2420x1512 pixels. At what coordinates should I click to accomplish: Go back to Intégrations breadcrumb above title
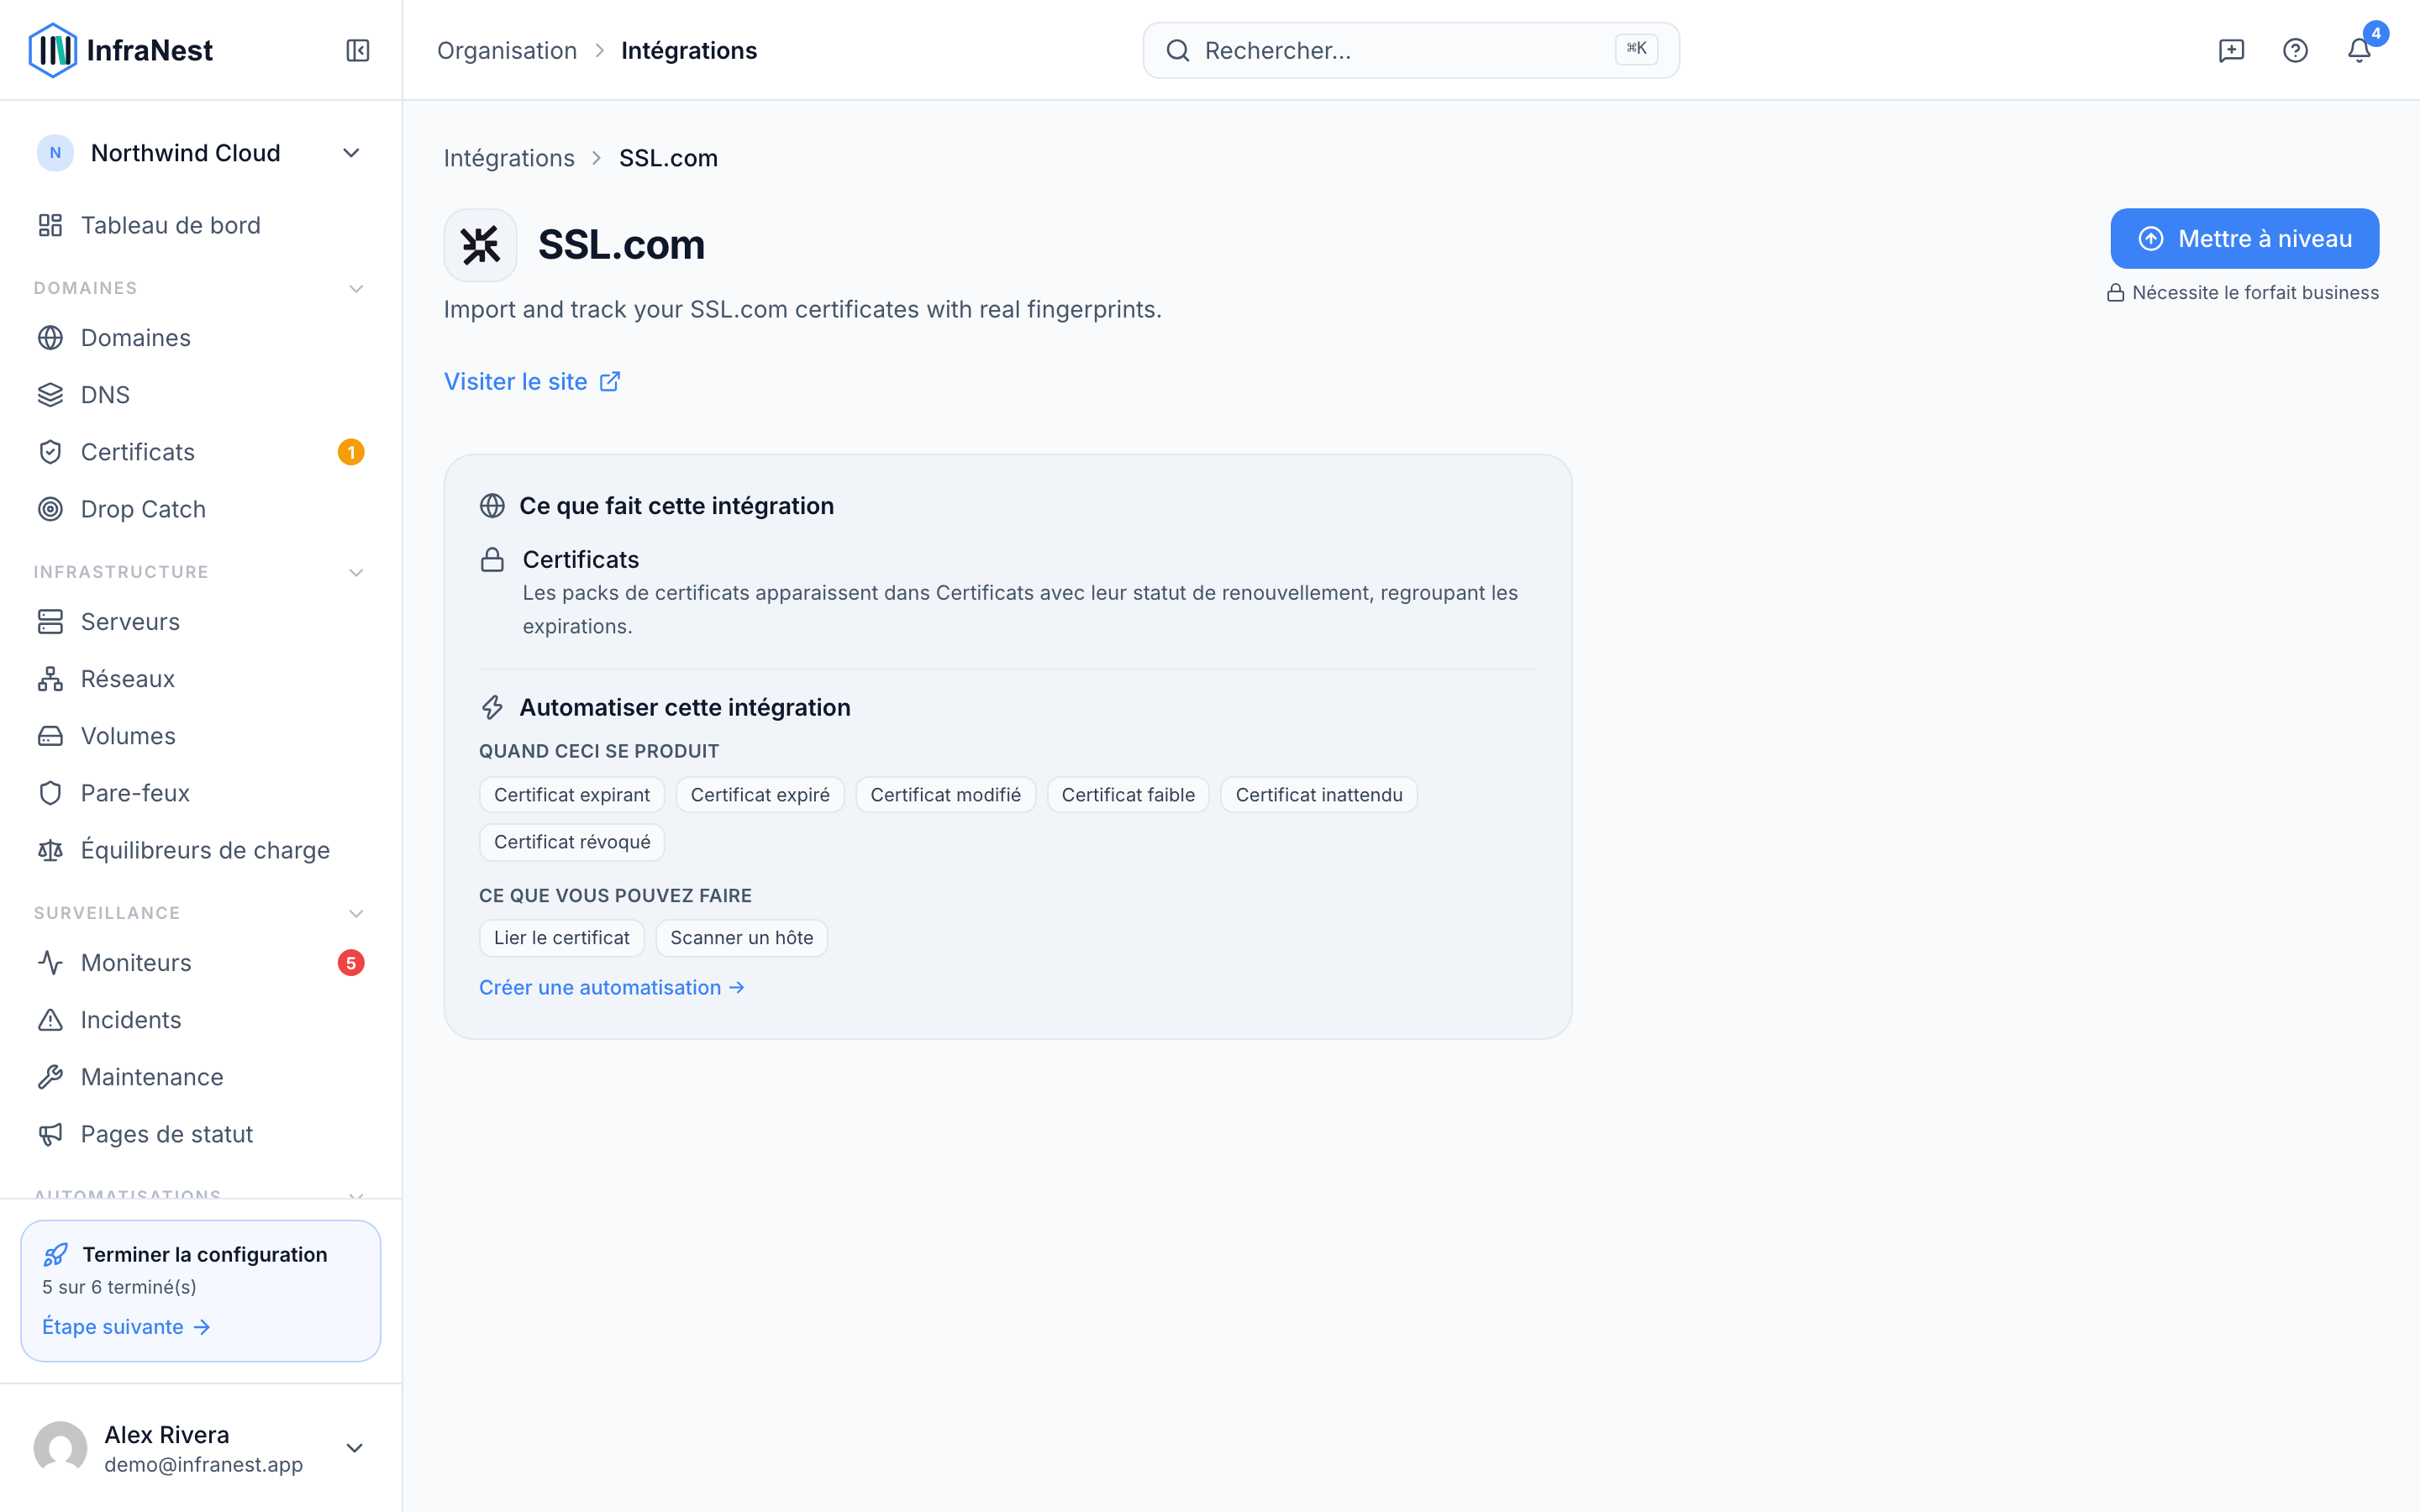(x=509, y=158)
